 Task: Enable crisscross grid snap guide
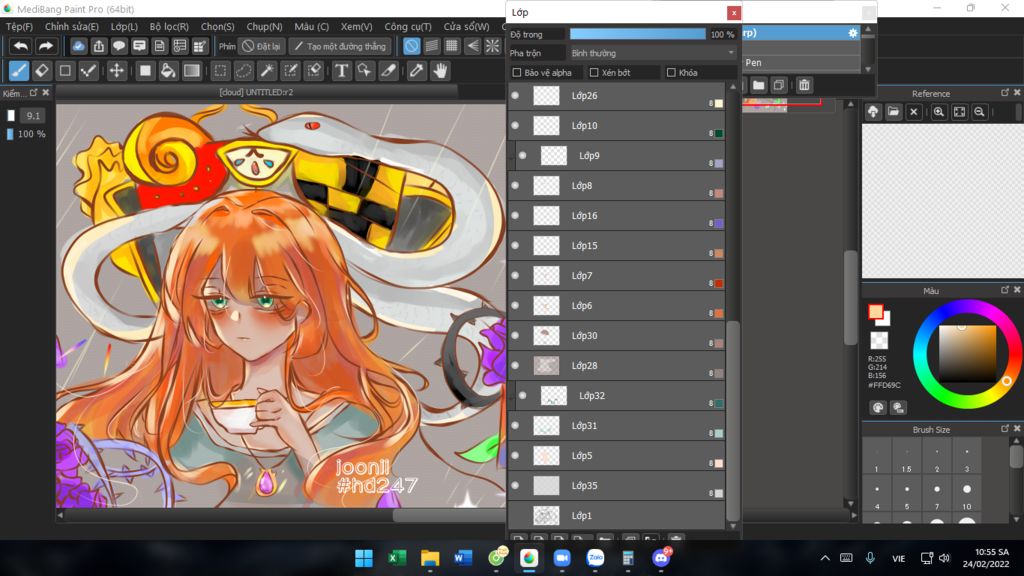coord(452,46)
